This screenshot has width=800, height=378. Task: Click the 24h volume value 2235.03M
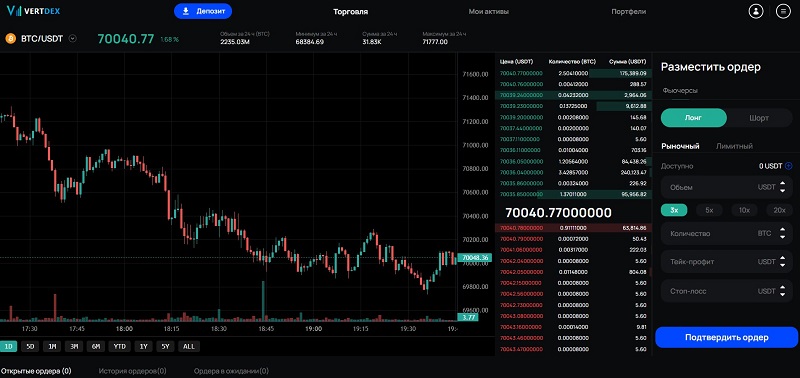tap(235, 42)
